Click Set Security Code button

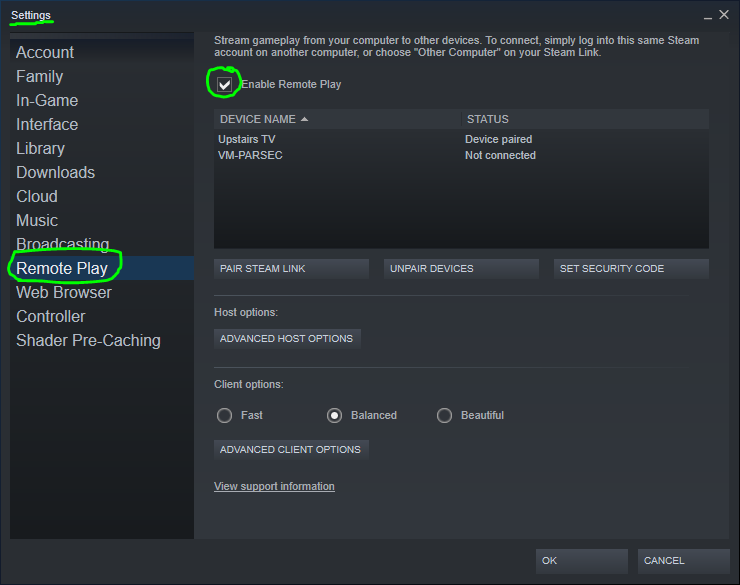tap(631, 268)
